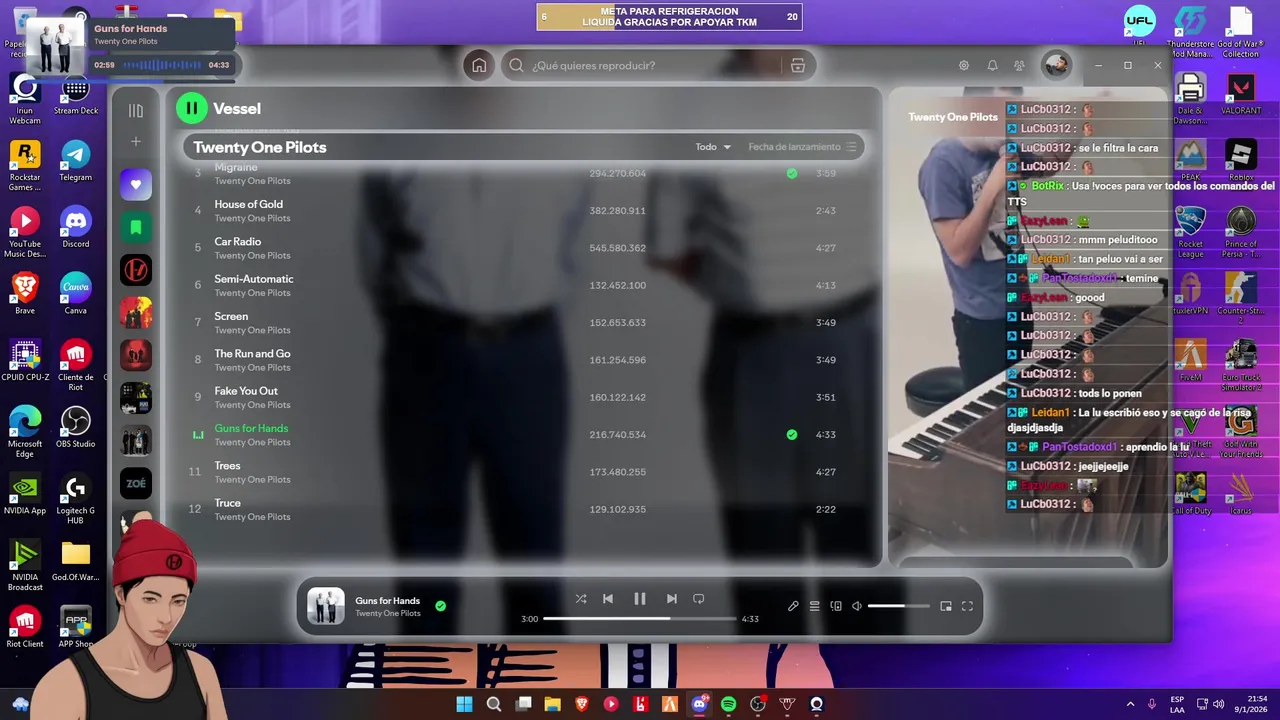Screen dimensions: 1280x720
Task: Open Fecha de lanzamiento sort dropdown
Action: click(803, 147)
